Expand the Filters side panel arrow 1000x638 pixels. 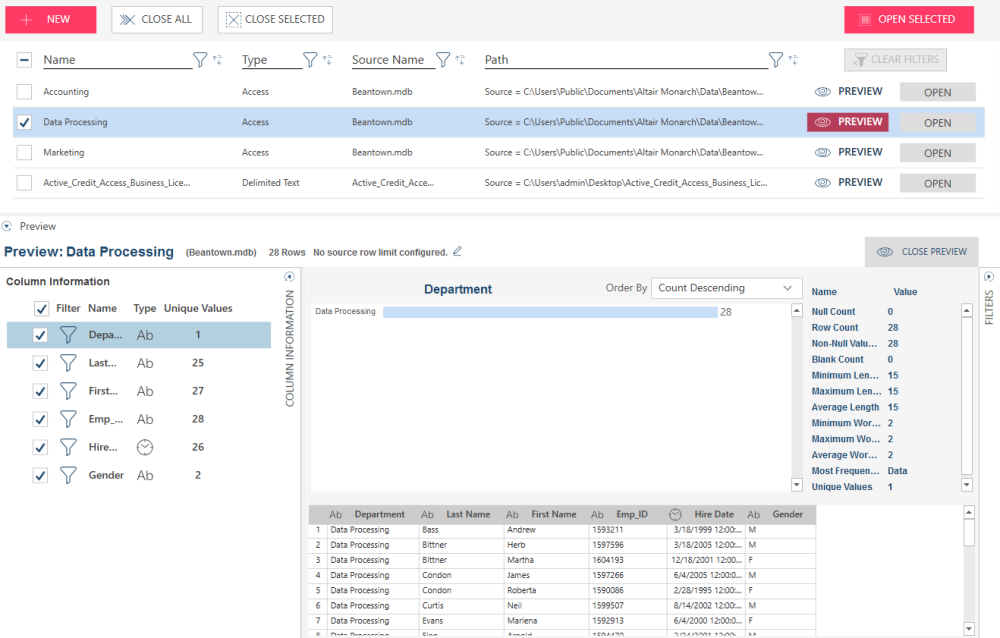[988, 277]
